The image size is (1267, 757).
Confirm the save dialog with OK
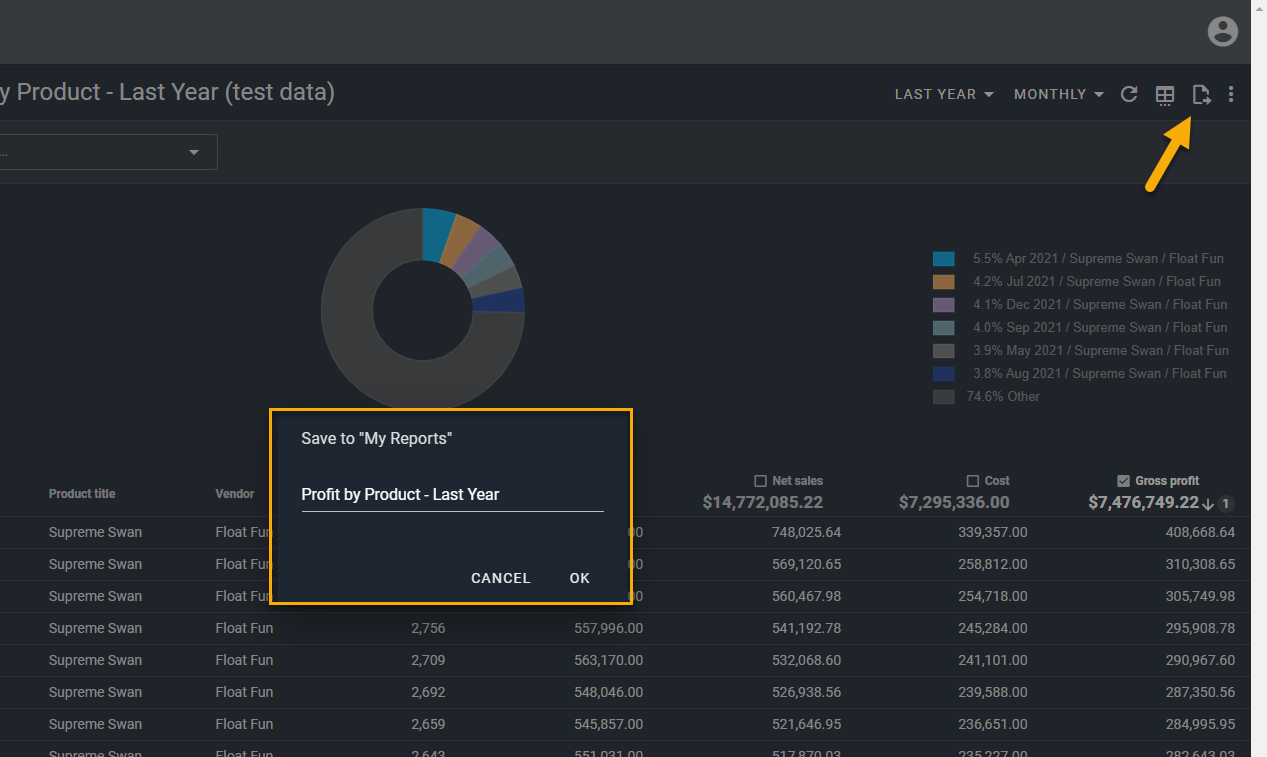click(580, 578)
